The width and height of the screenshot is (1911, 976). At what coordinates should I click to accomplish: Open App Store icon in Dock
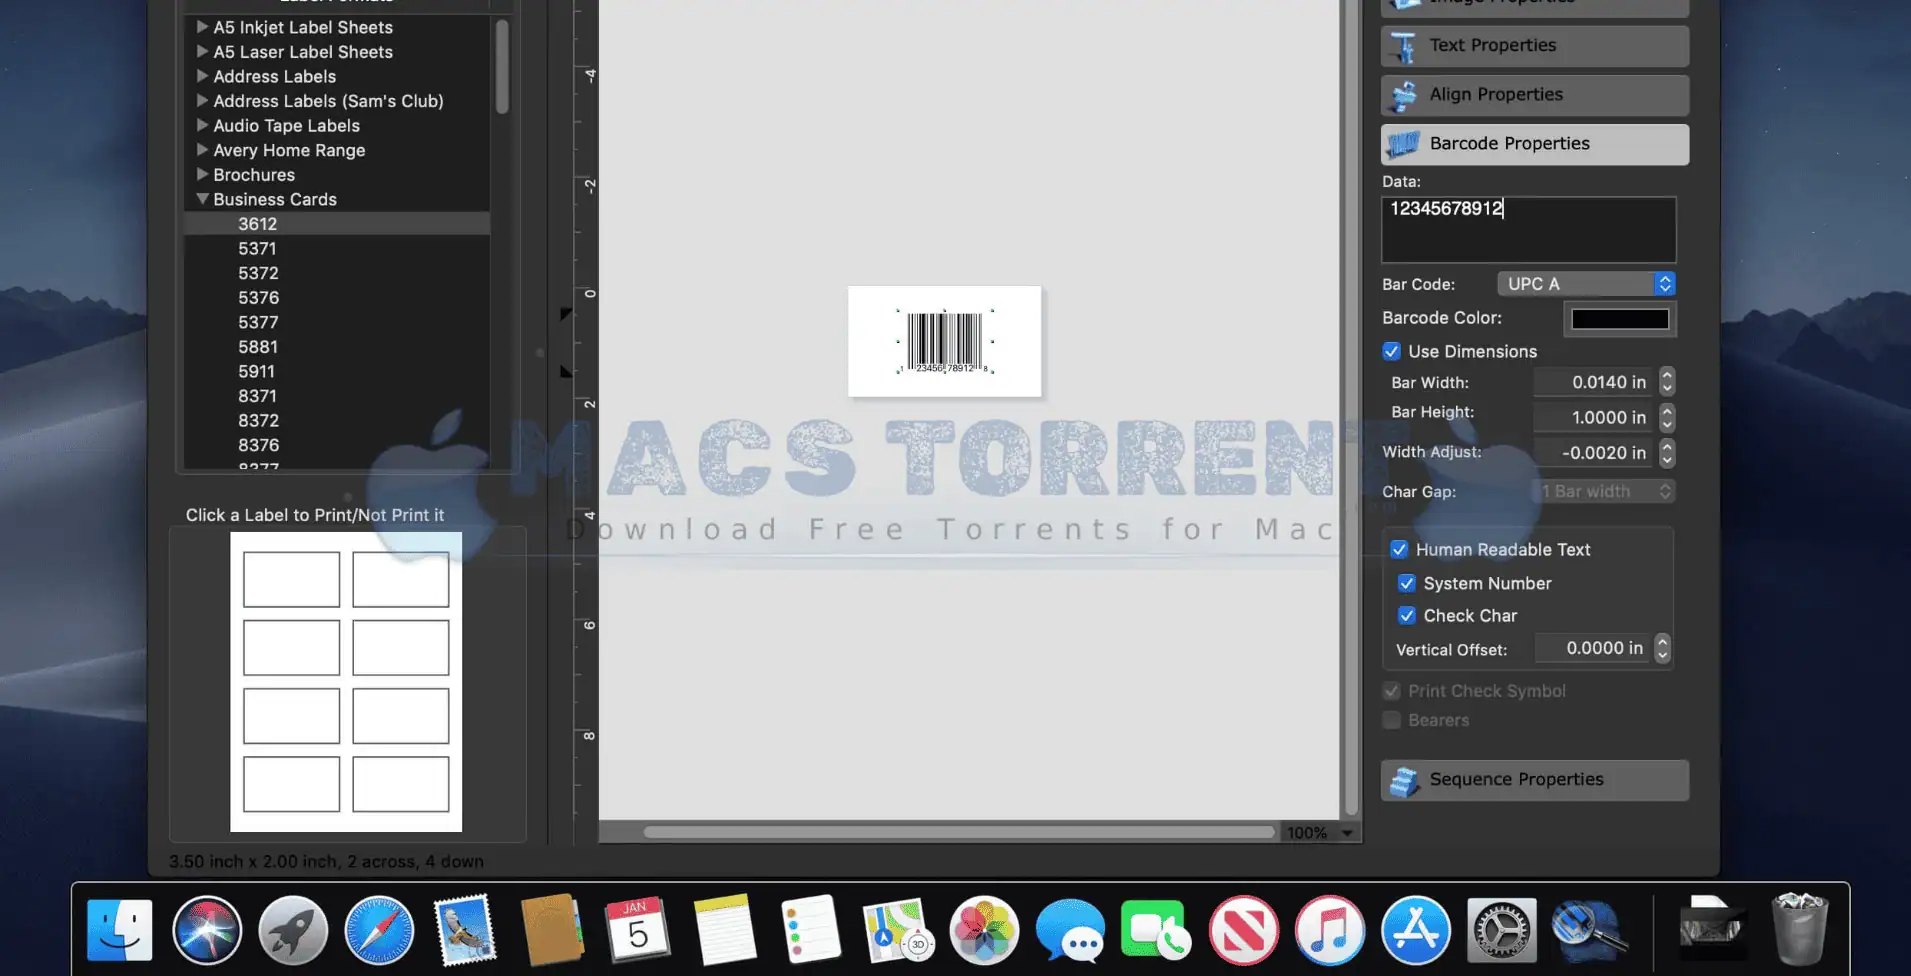point(1415,930)
